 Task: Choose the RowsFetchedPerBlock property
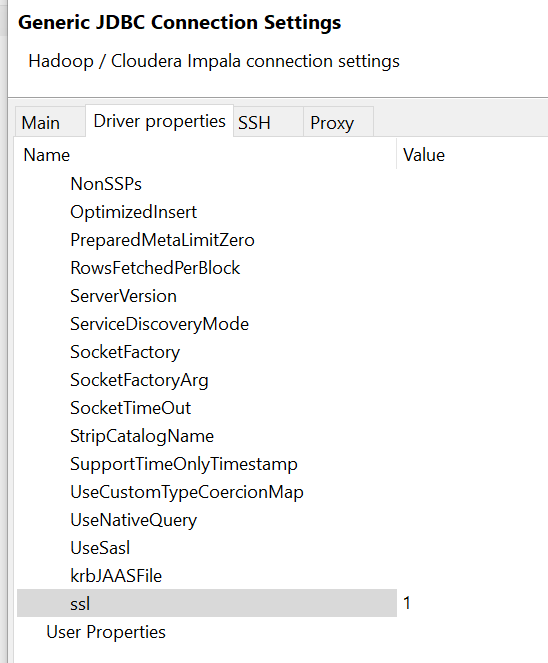155,268
